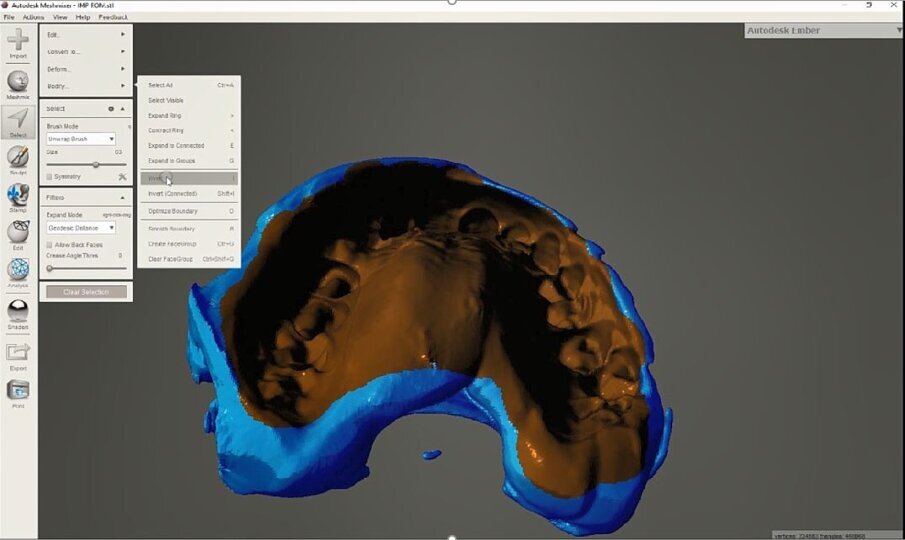Open the Actions menu
The image size is (905, 540).
[x=33, y=17]
